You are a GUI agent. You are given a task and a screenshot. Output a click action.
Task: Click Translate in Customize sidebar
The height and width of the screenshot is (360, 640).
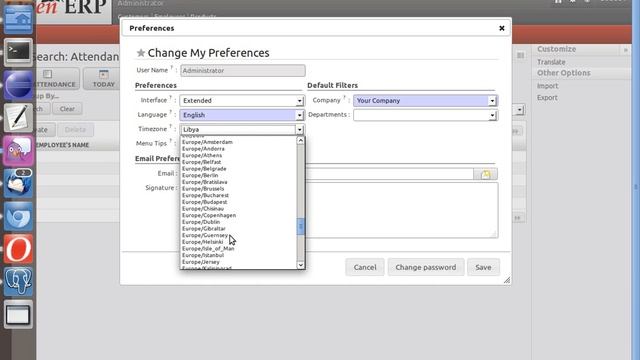[x=551, y=62]
